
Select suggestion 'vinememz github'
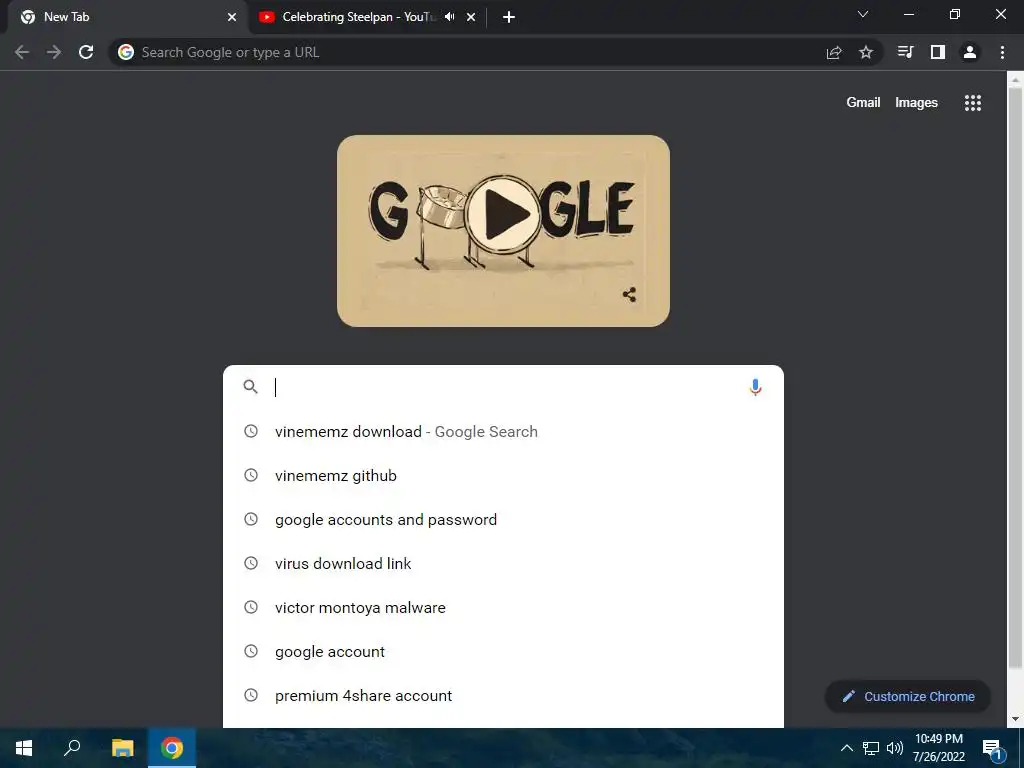click(504, 475)
